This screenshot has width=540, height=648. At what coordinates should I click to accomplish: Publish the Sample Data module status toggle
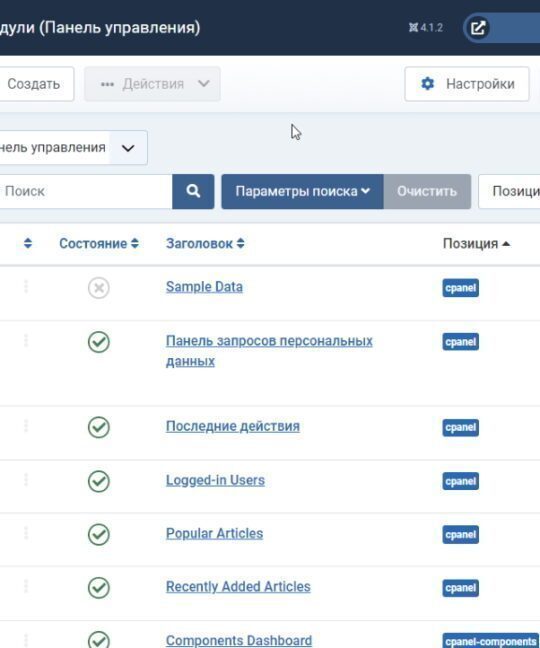(x=99, y=288)
